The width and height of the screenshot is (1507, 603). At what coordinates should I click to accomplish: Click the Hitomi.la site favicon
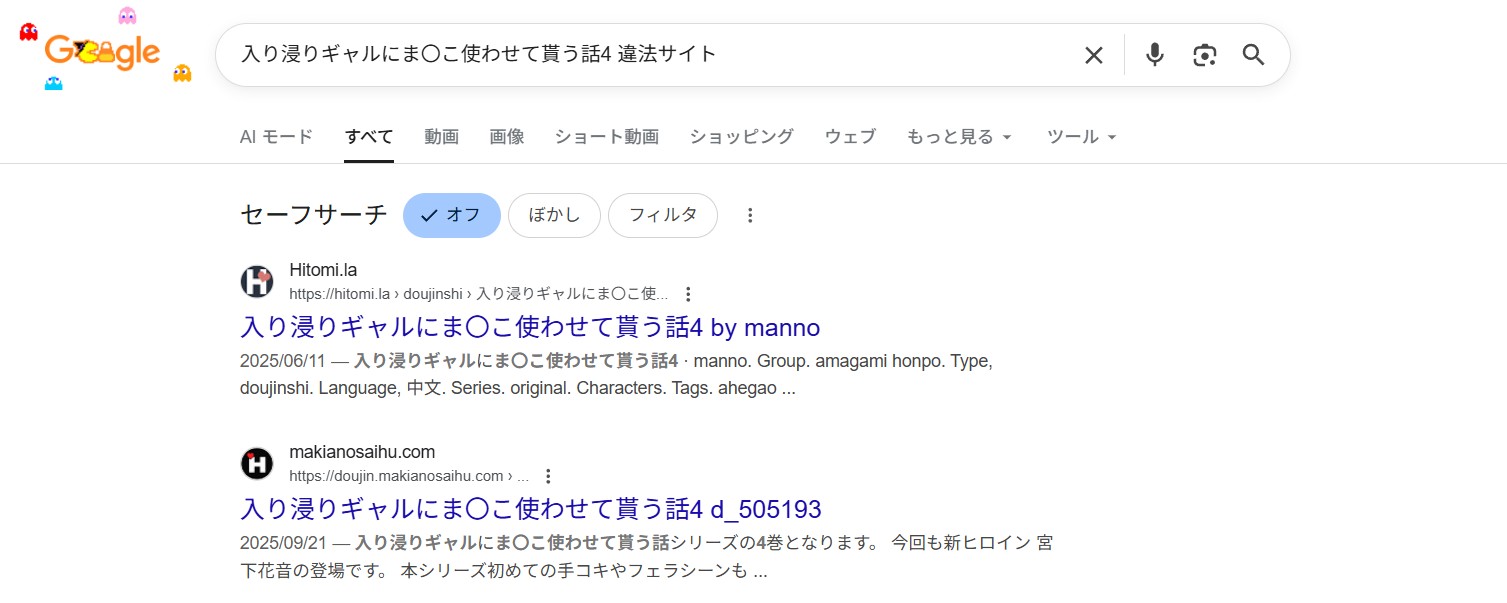pos(257,282)
